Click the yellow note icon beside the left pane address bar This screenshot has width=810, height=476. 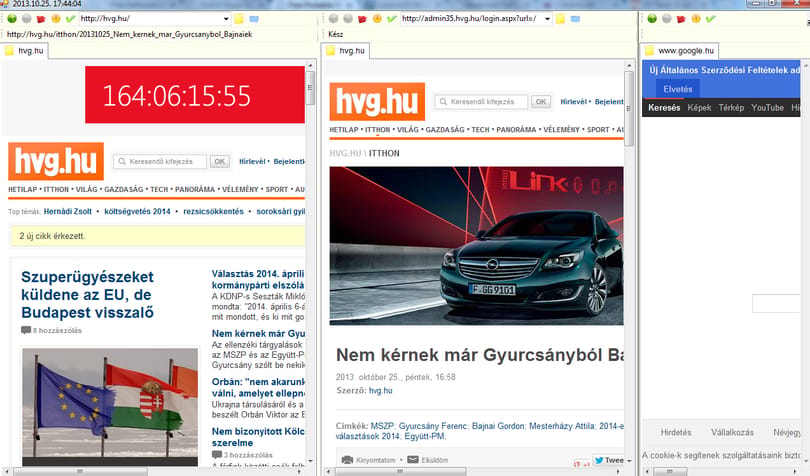(x=239, y=19)
